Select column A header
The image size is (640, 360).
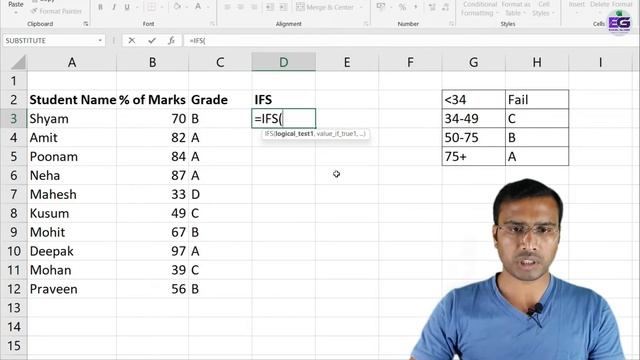pyautogui.click(x=72, y=62)
